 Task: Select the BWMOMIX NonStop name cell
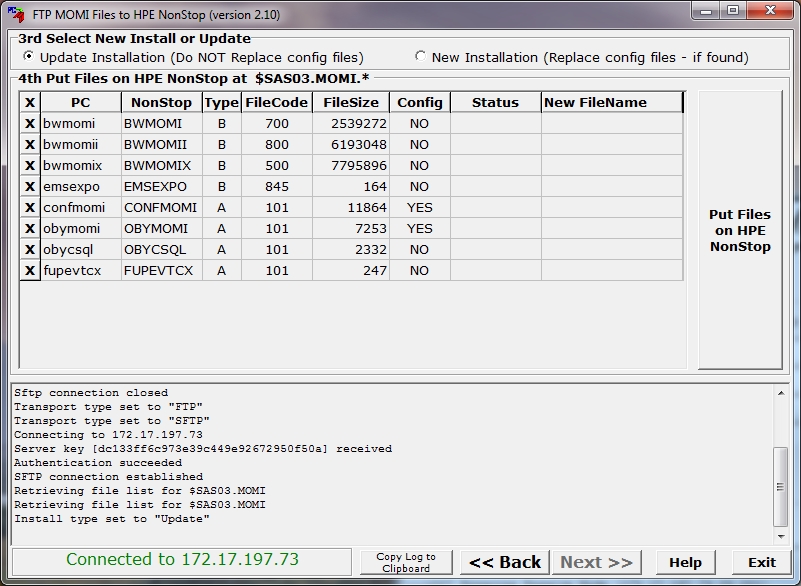pos(161,166)
